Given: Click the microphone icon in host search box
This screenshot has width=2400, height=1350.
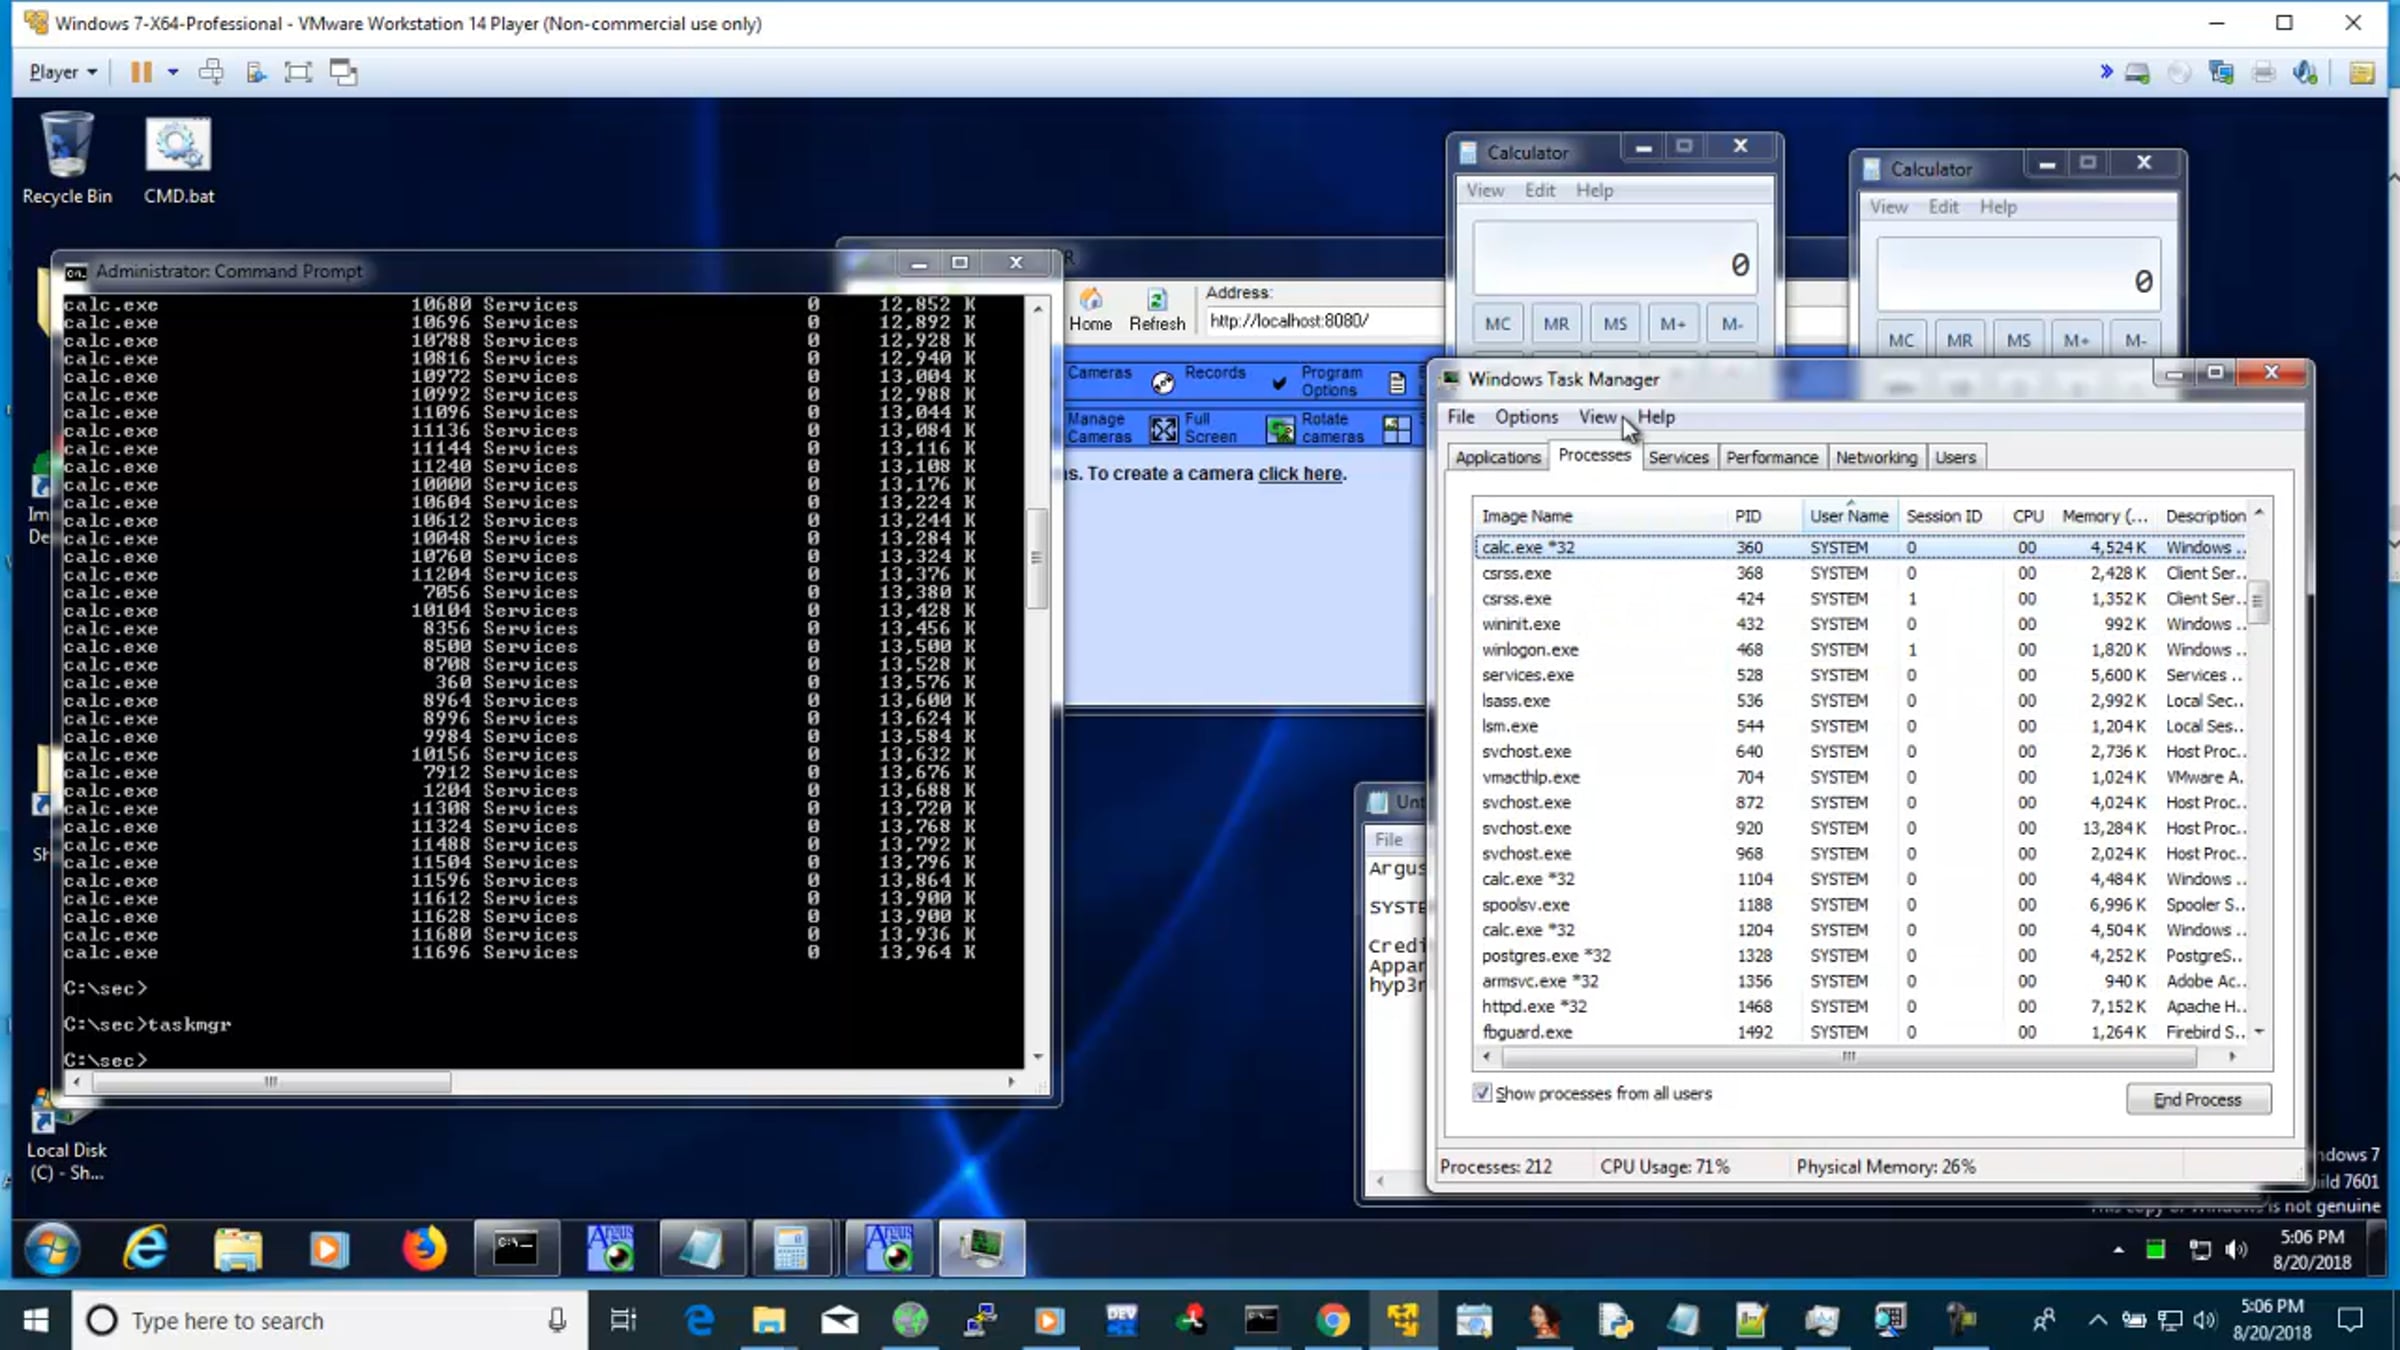Looking at the screenshot, I should click(557, 1321).
